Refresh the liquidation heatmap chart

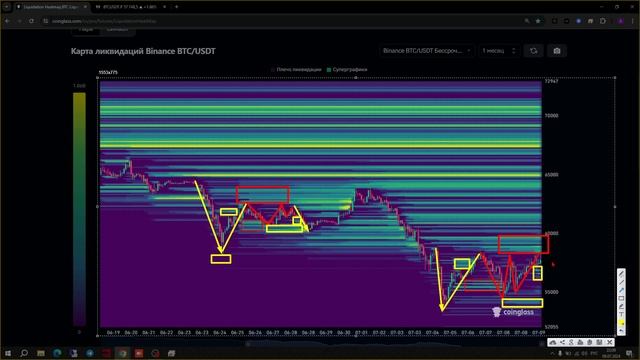pyautogui.click(x=533, y=51)
